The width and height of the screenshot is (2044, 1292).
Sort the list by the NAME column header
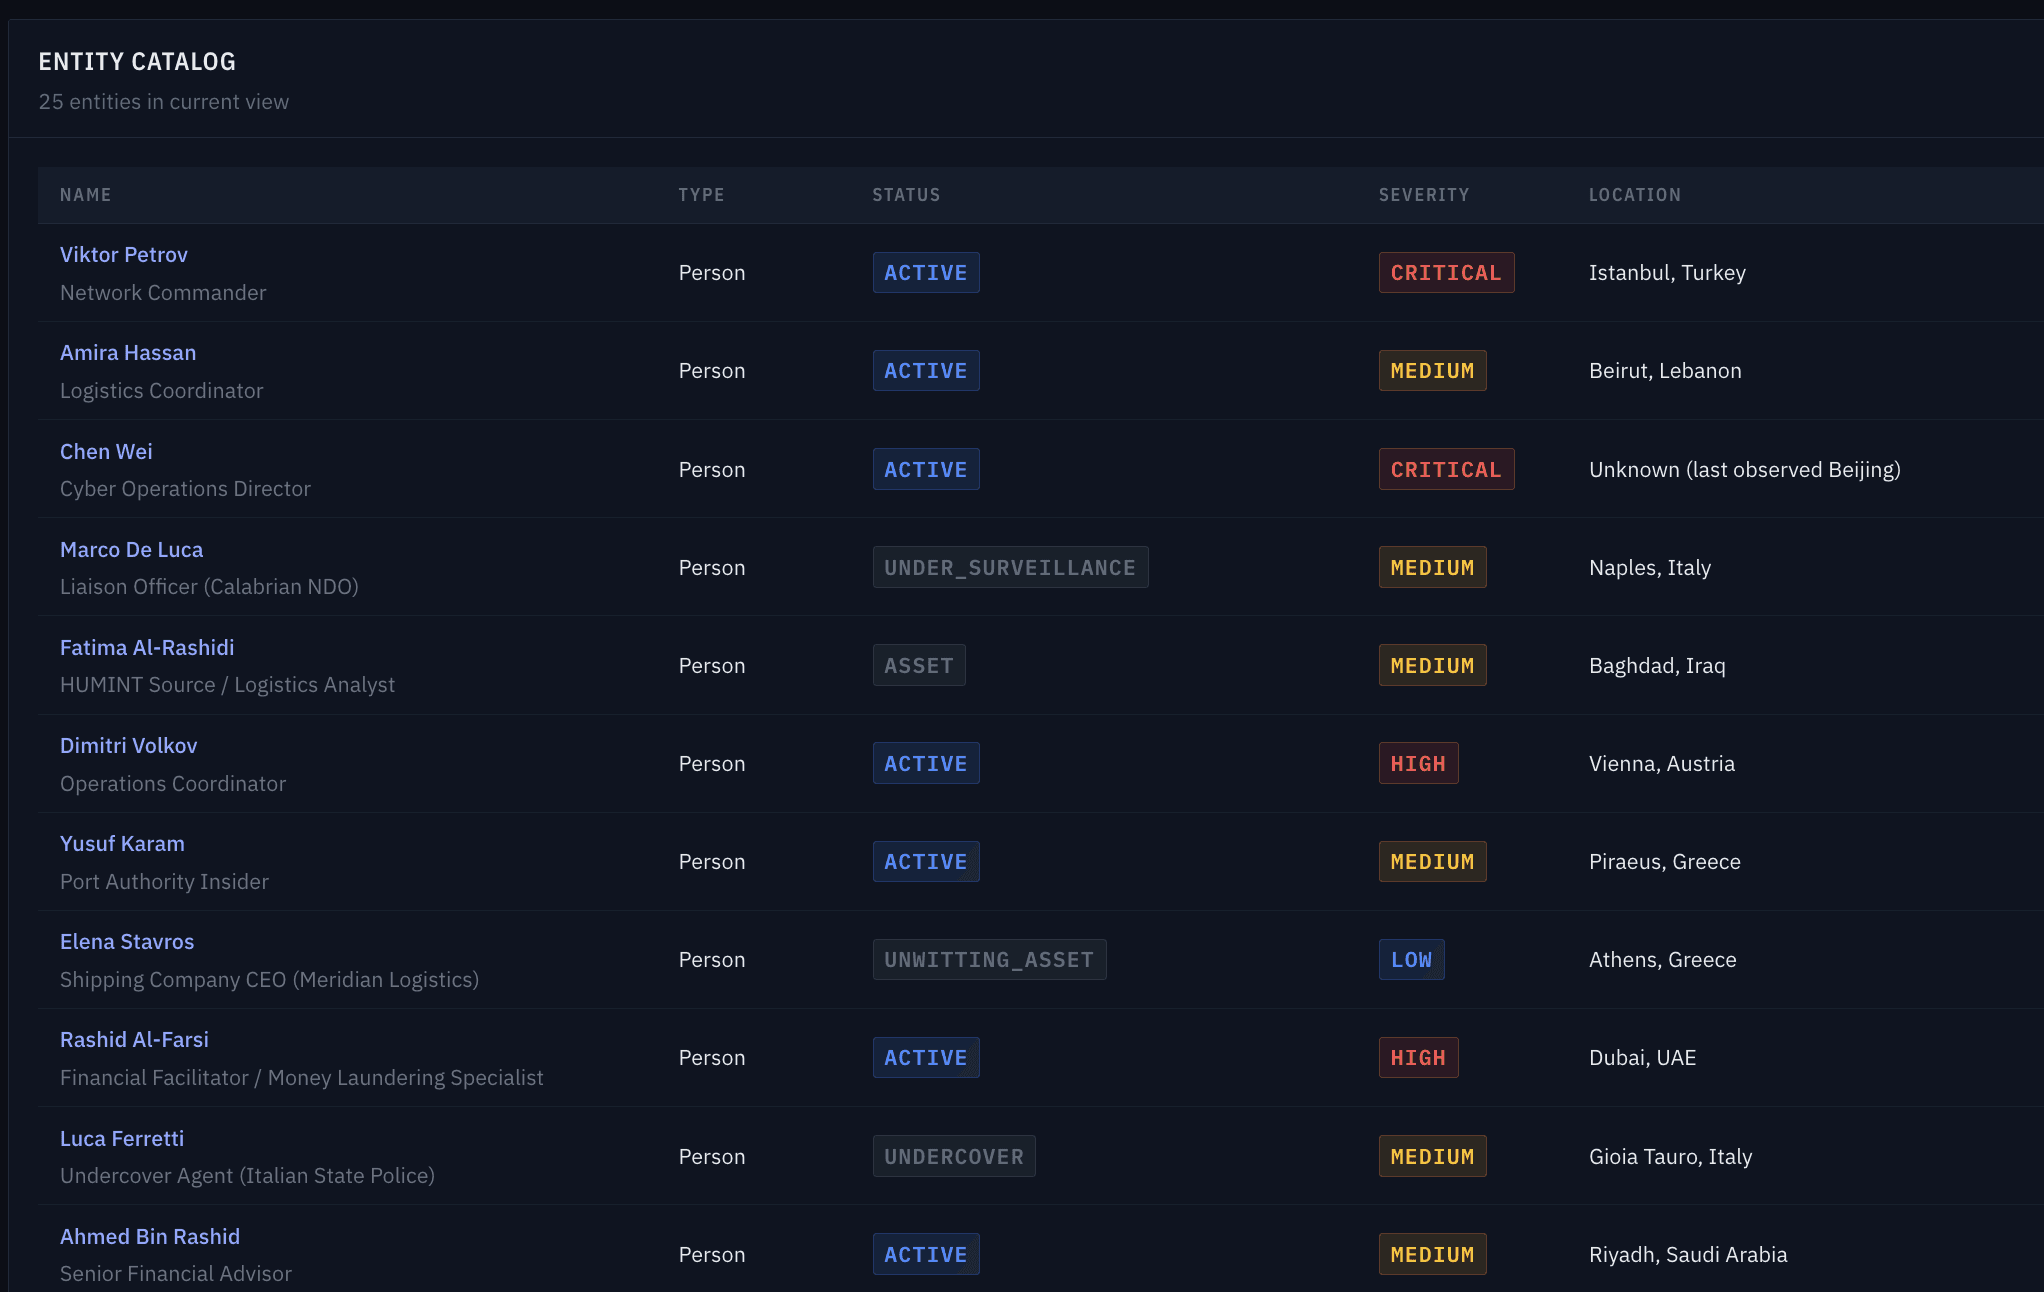coord(86,195)
